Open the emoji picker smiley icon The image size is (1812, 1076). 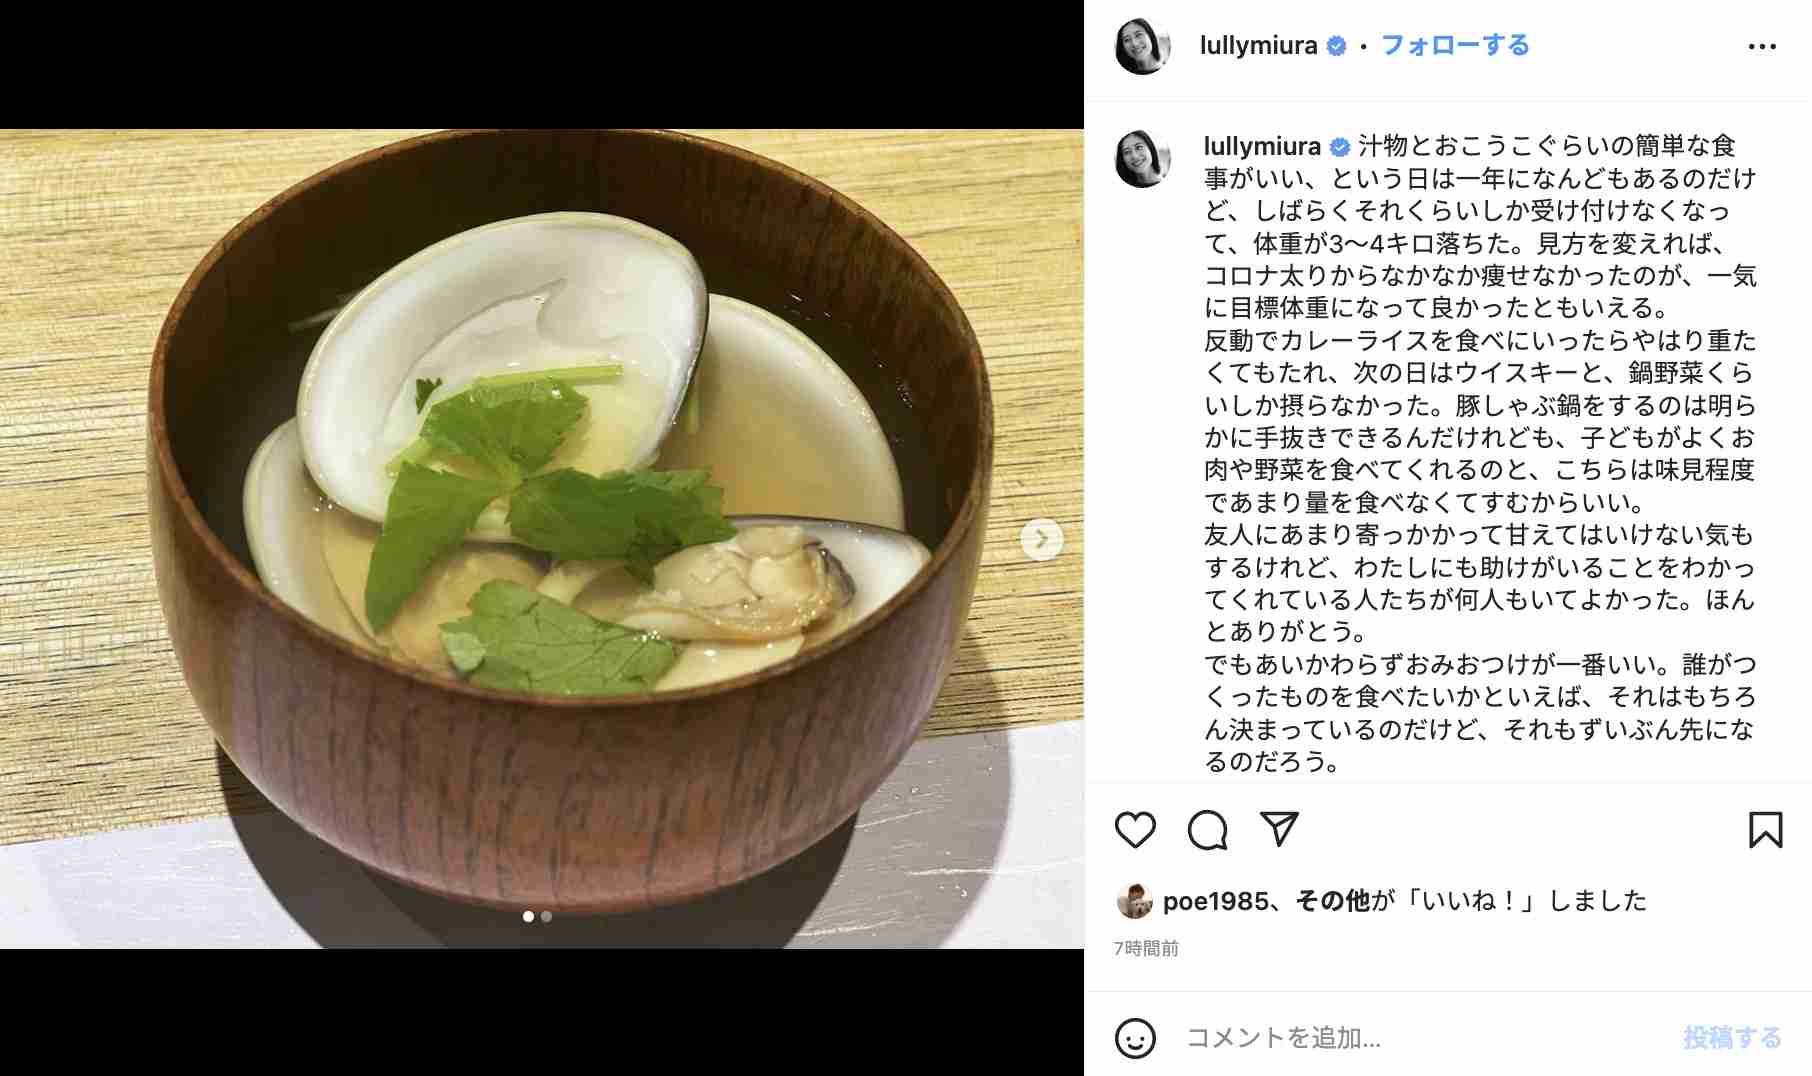(1135, 1038)
